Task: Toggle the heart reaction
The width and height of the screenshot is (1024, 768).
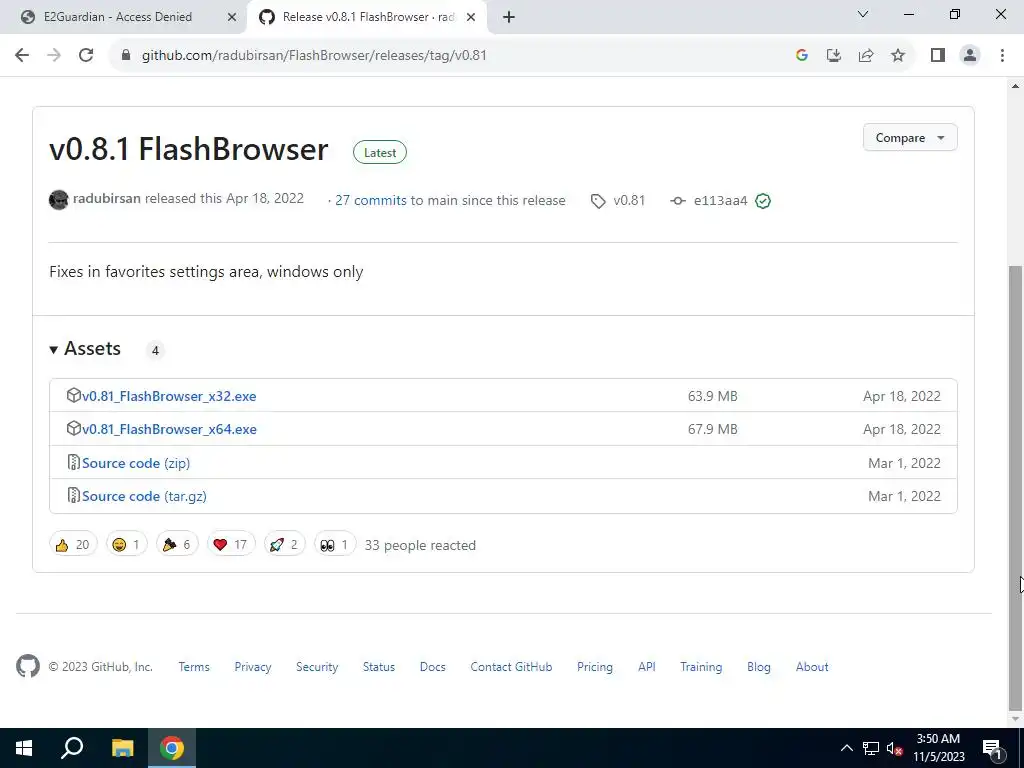Action: (231, 544)
